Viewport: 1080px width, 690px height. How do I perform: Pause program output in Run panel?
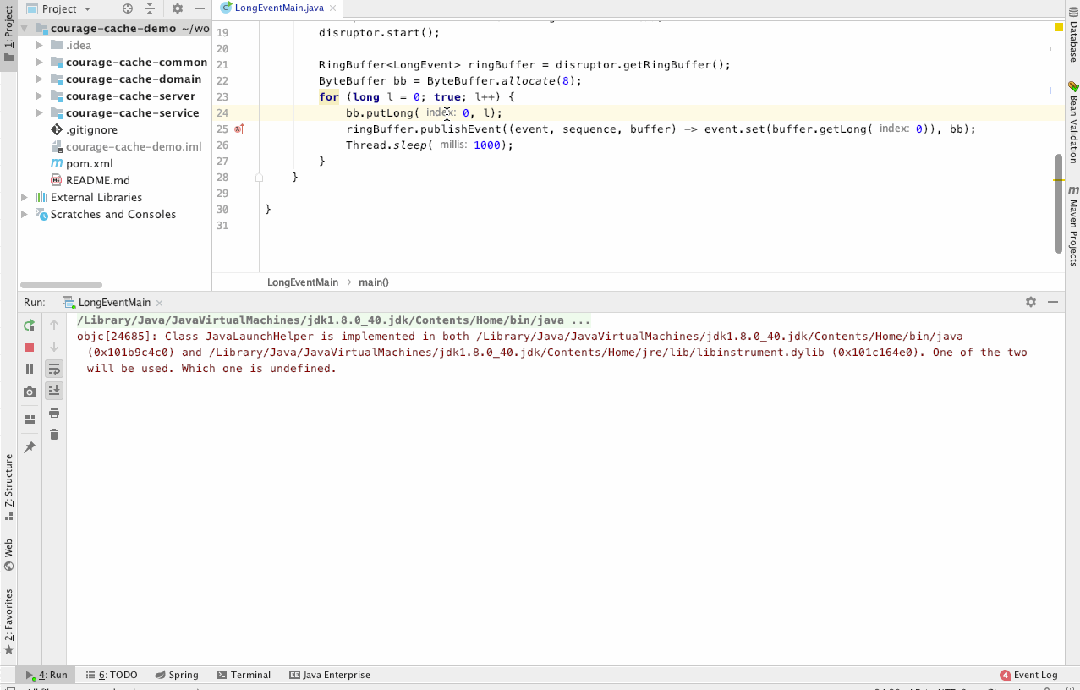click(x=30, y=369)
